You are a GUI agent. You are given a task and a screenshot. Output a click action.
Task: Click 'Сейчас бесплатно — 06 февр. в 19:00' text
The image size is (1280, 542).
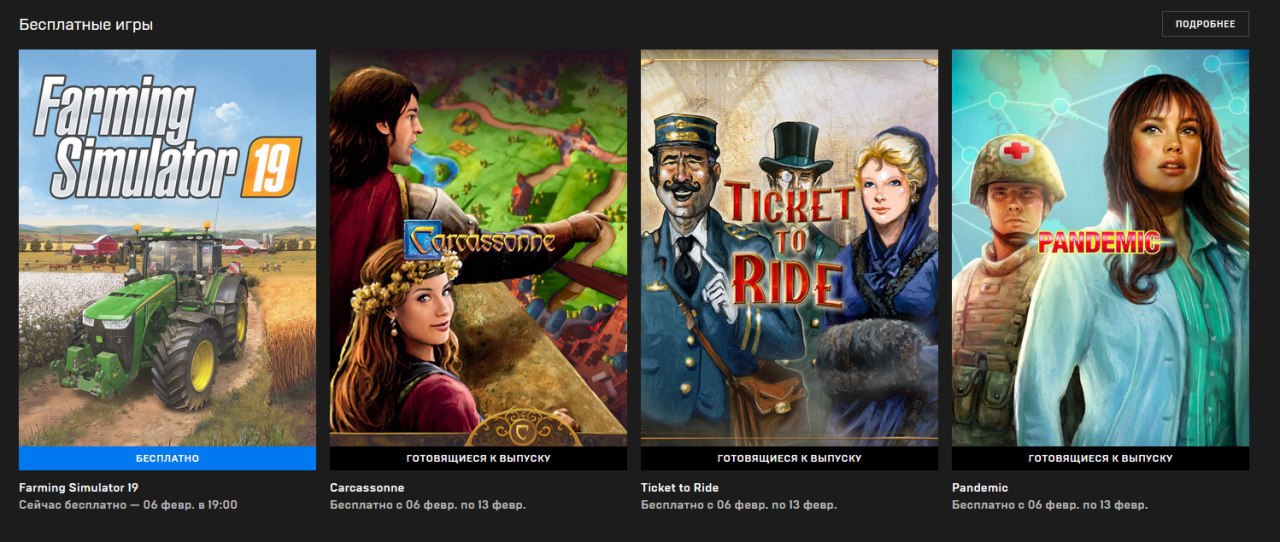[128, 505]
